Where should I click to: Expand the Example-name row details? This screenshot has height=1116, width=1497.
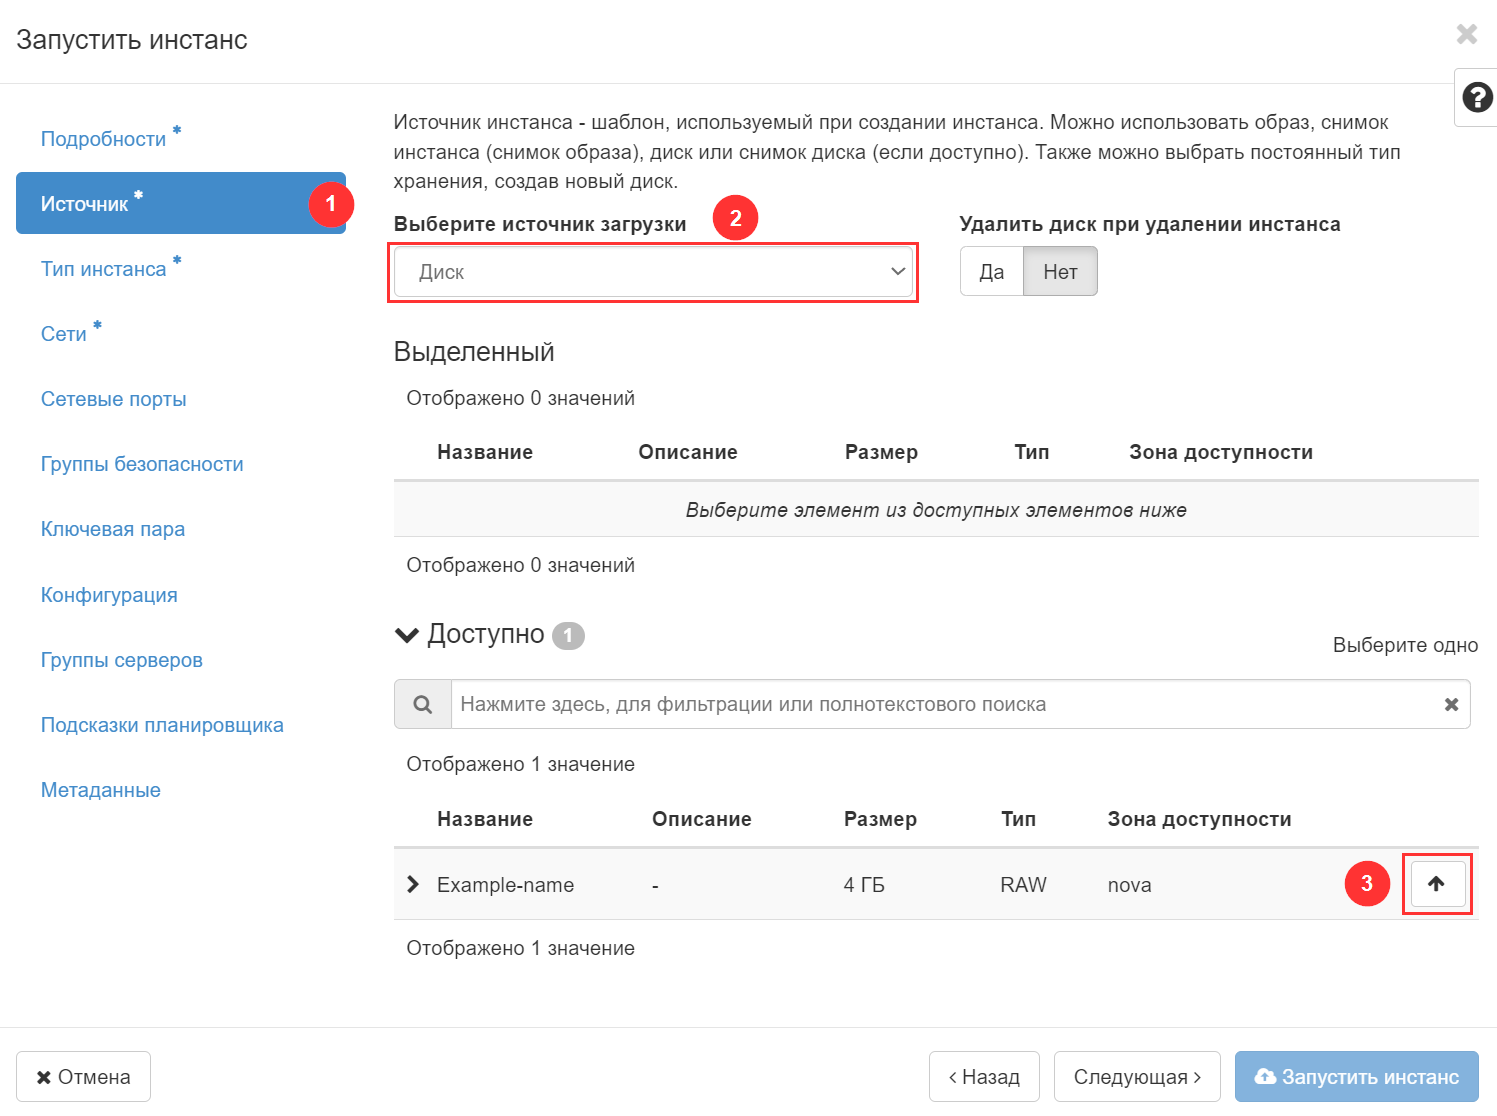(413, 885)
